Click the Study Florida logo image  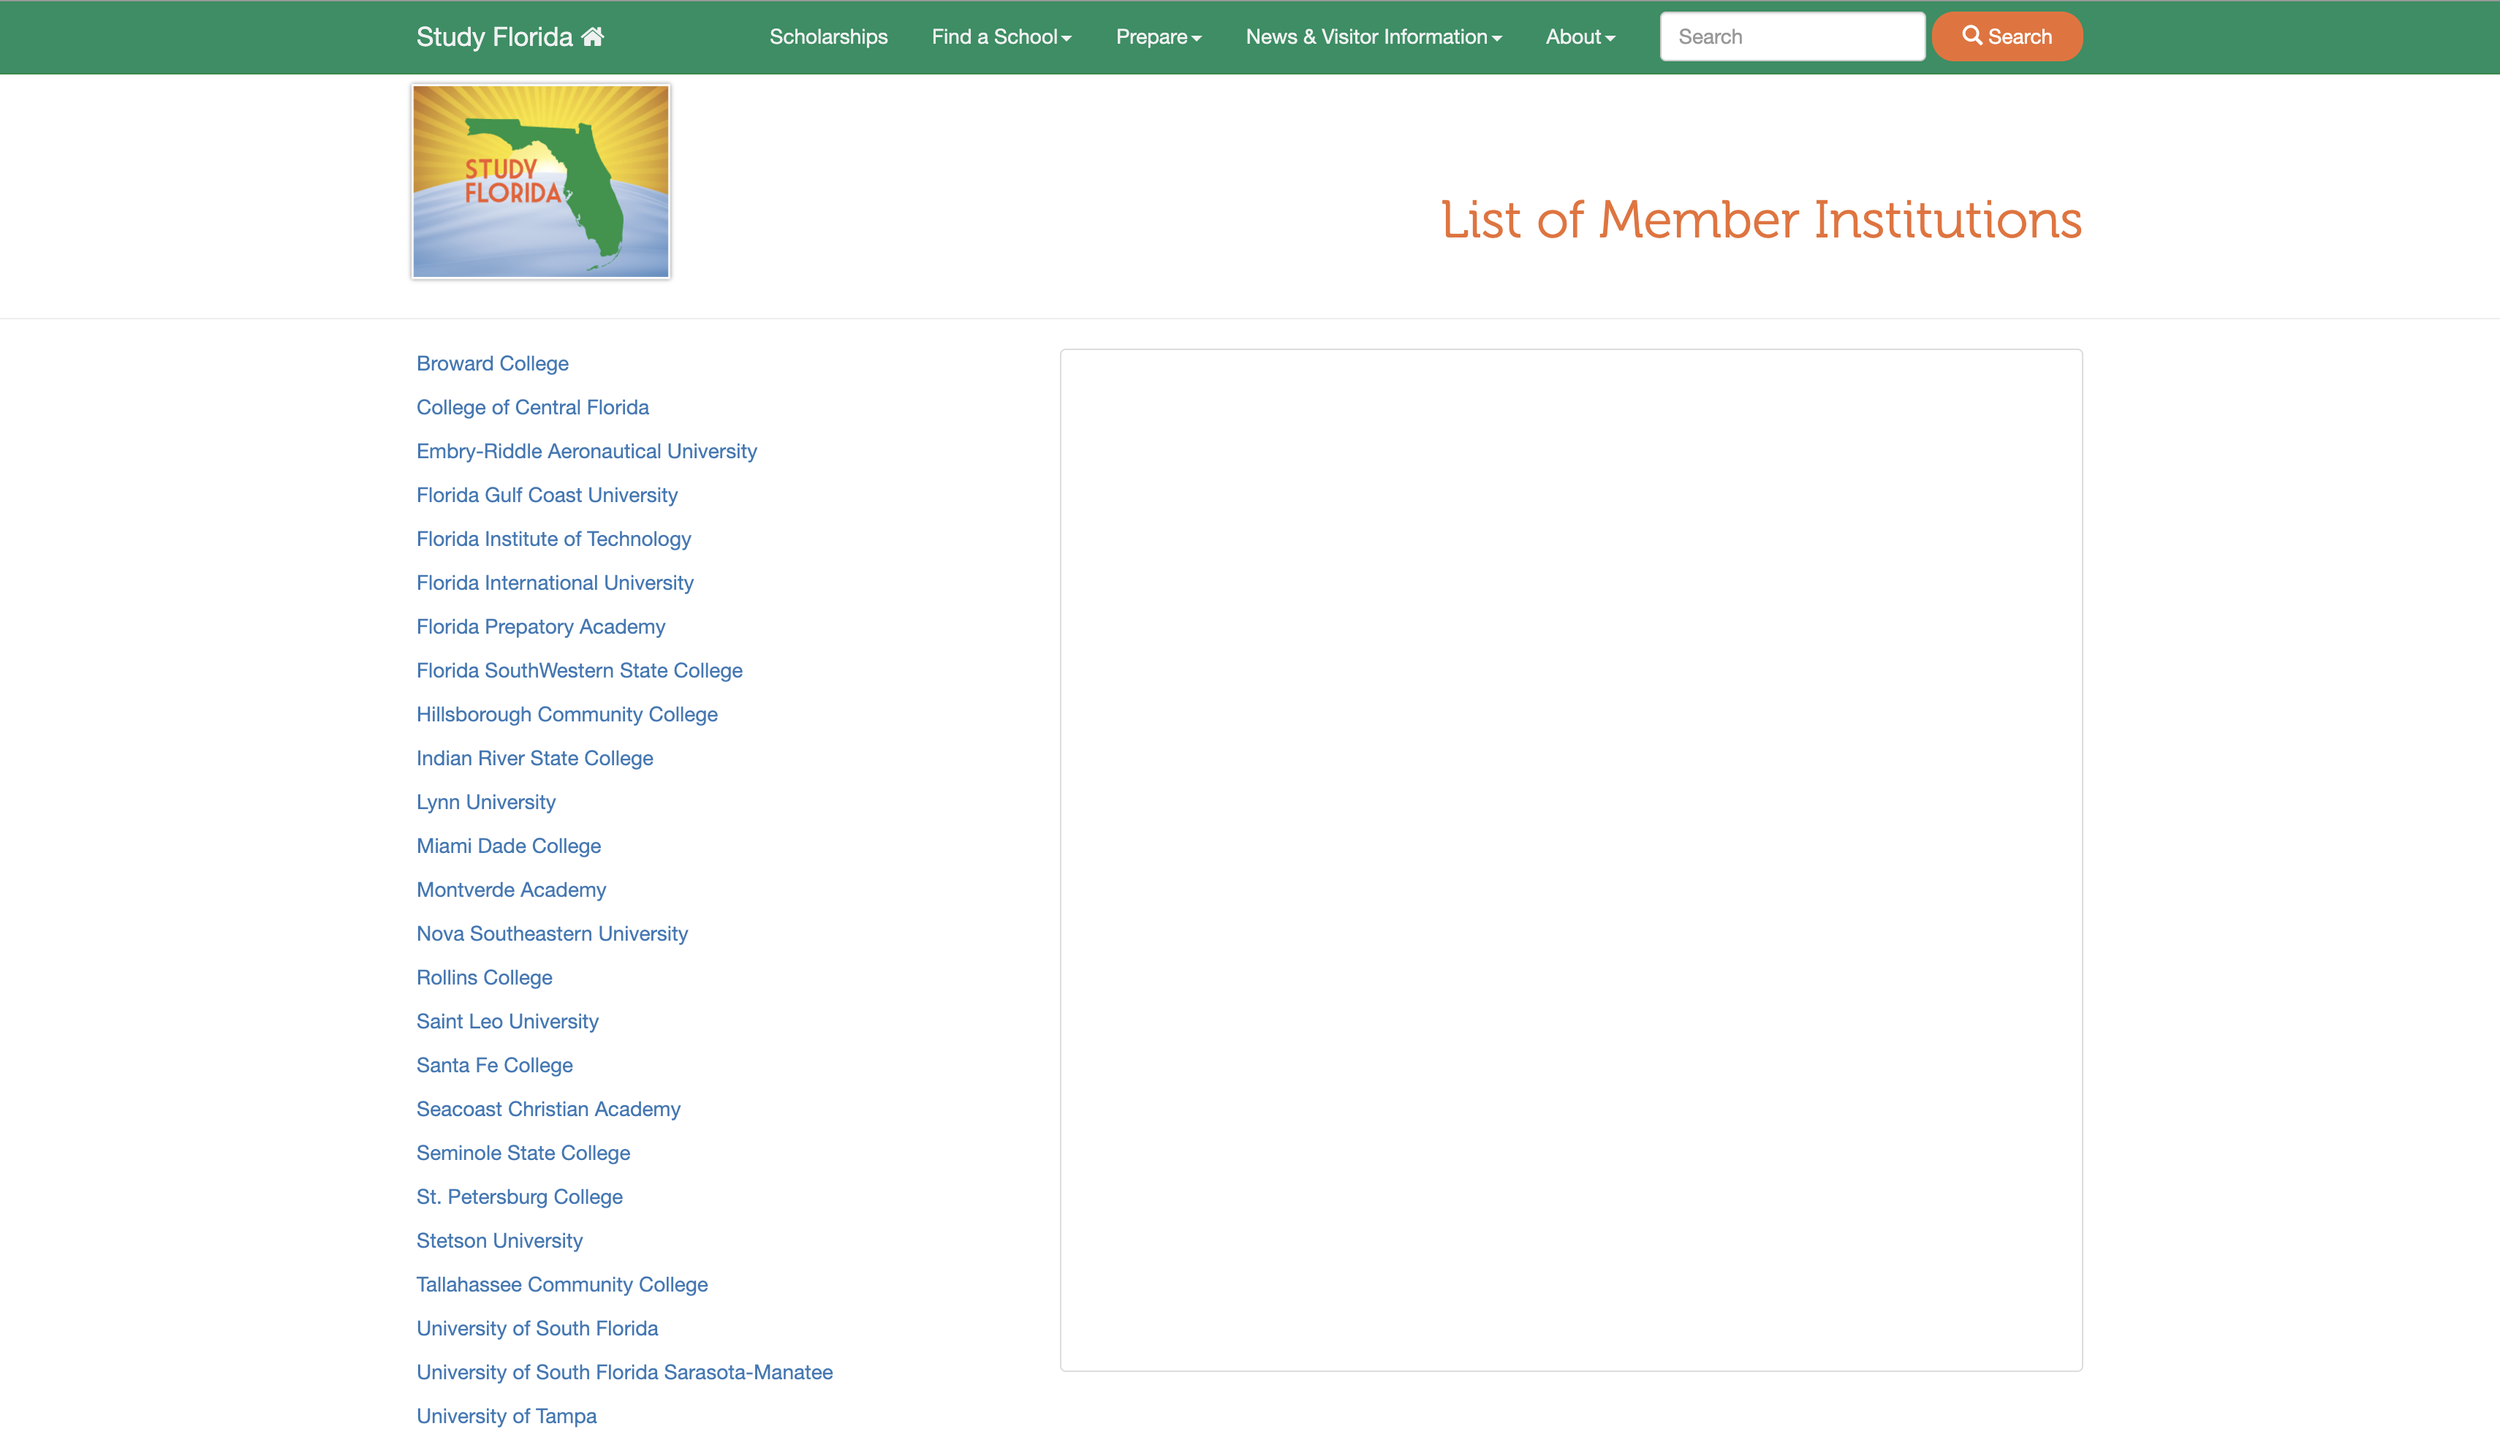(540, 181)
